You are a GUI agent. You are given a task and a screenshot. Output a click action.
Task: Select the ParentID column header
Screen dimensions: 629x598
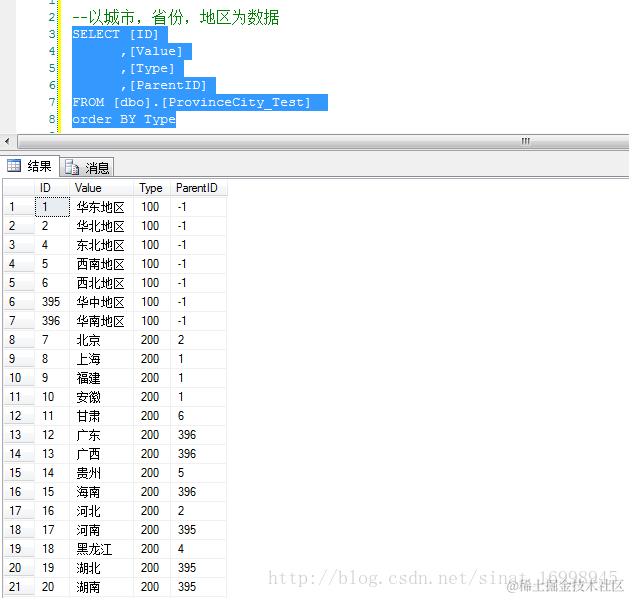[x=199, y=188]
